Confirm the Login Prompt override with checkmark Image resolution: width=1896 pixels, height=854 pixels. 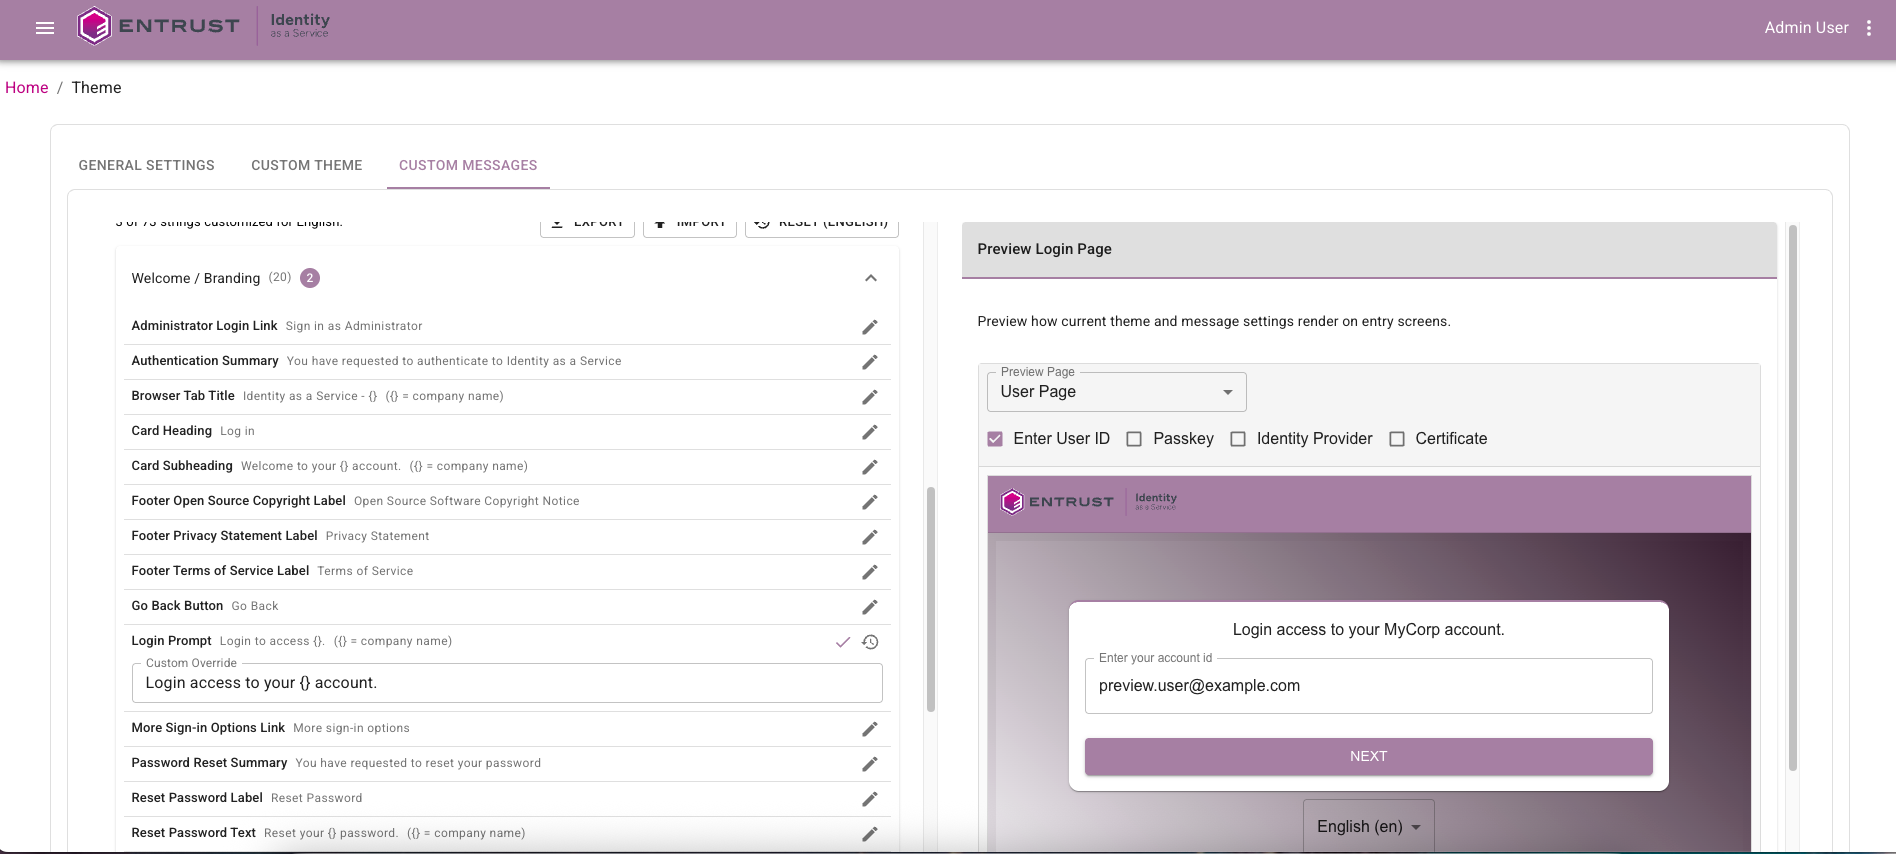843,642
